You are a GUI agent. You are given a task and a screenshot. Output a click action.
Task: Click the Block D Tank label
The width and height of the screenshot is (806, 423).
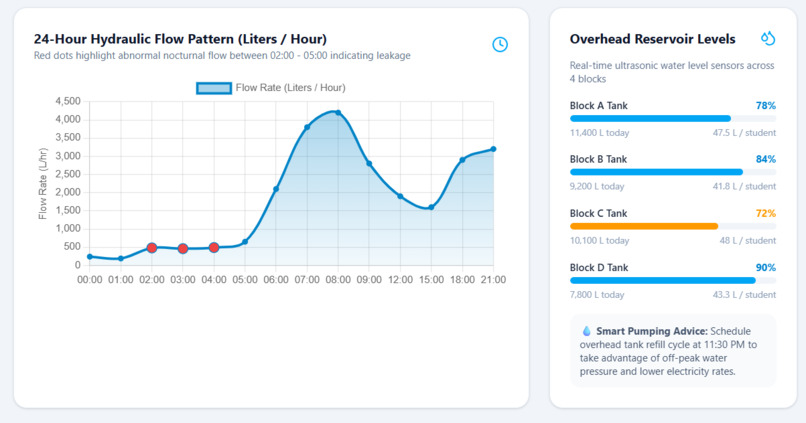[x=599, y=267]
